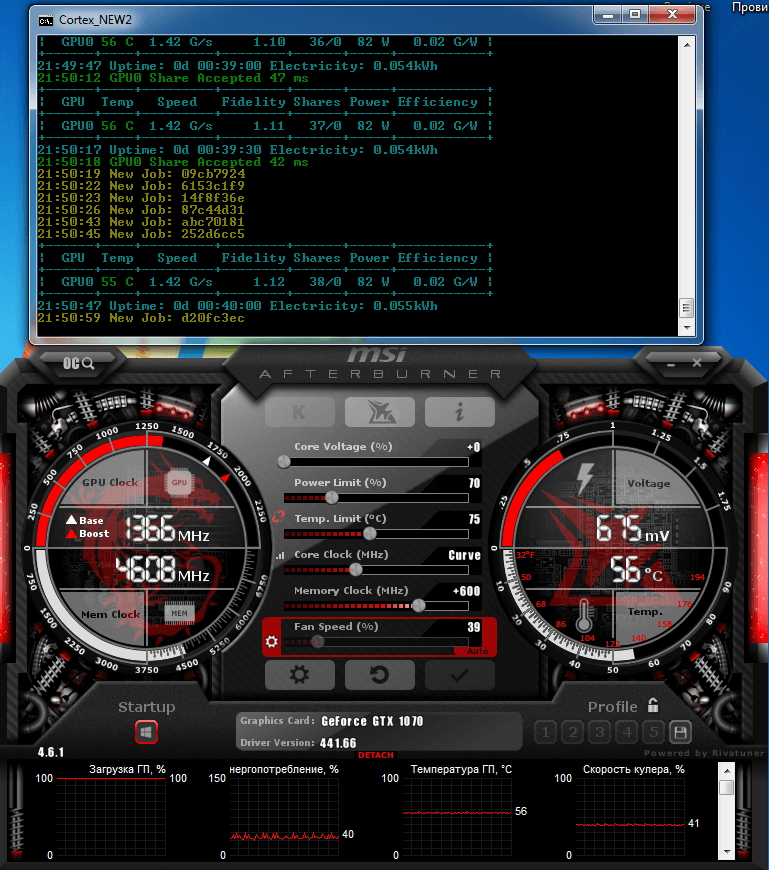Viewport: 769px width, 870px height.
Task: Save the current profile
Action: click(680, 732)
